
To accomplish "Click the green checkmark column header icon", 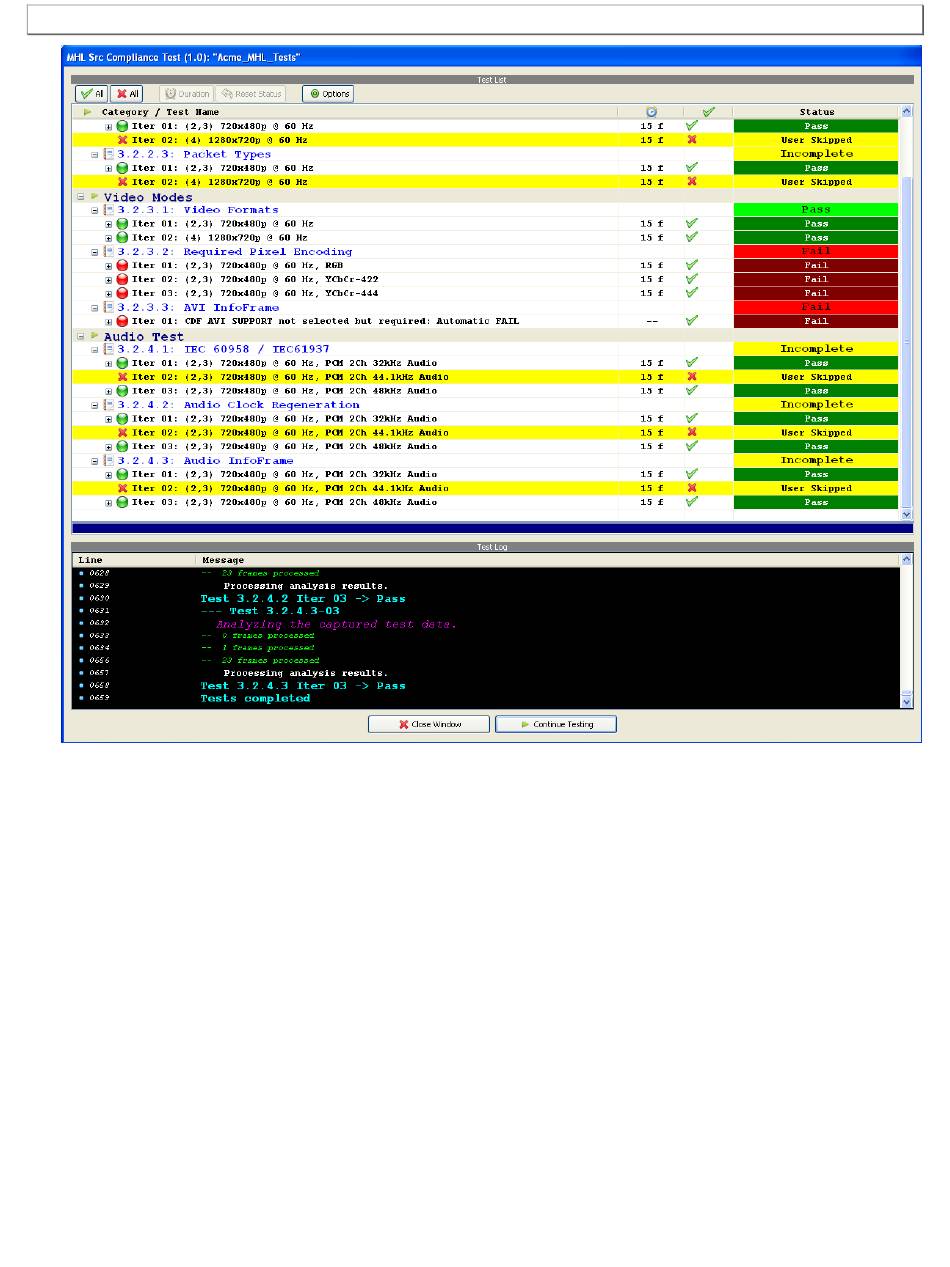I will coord(708,112).
